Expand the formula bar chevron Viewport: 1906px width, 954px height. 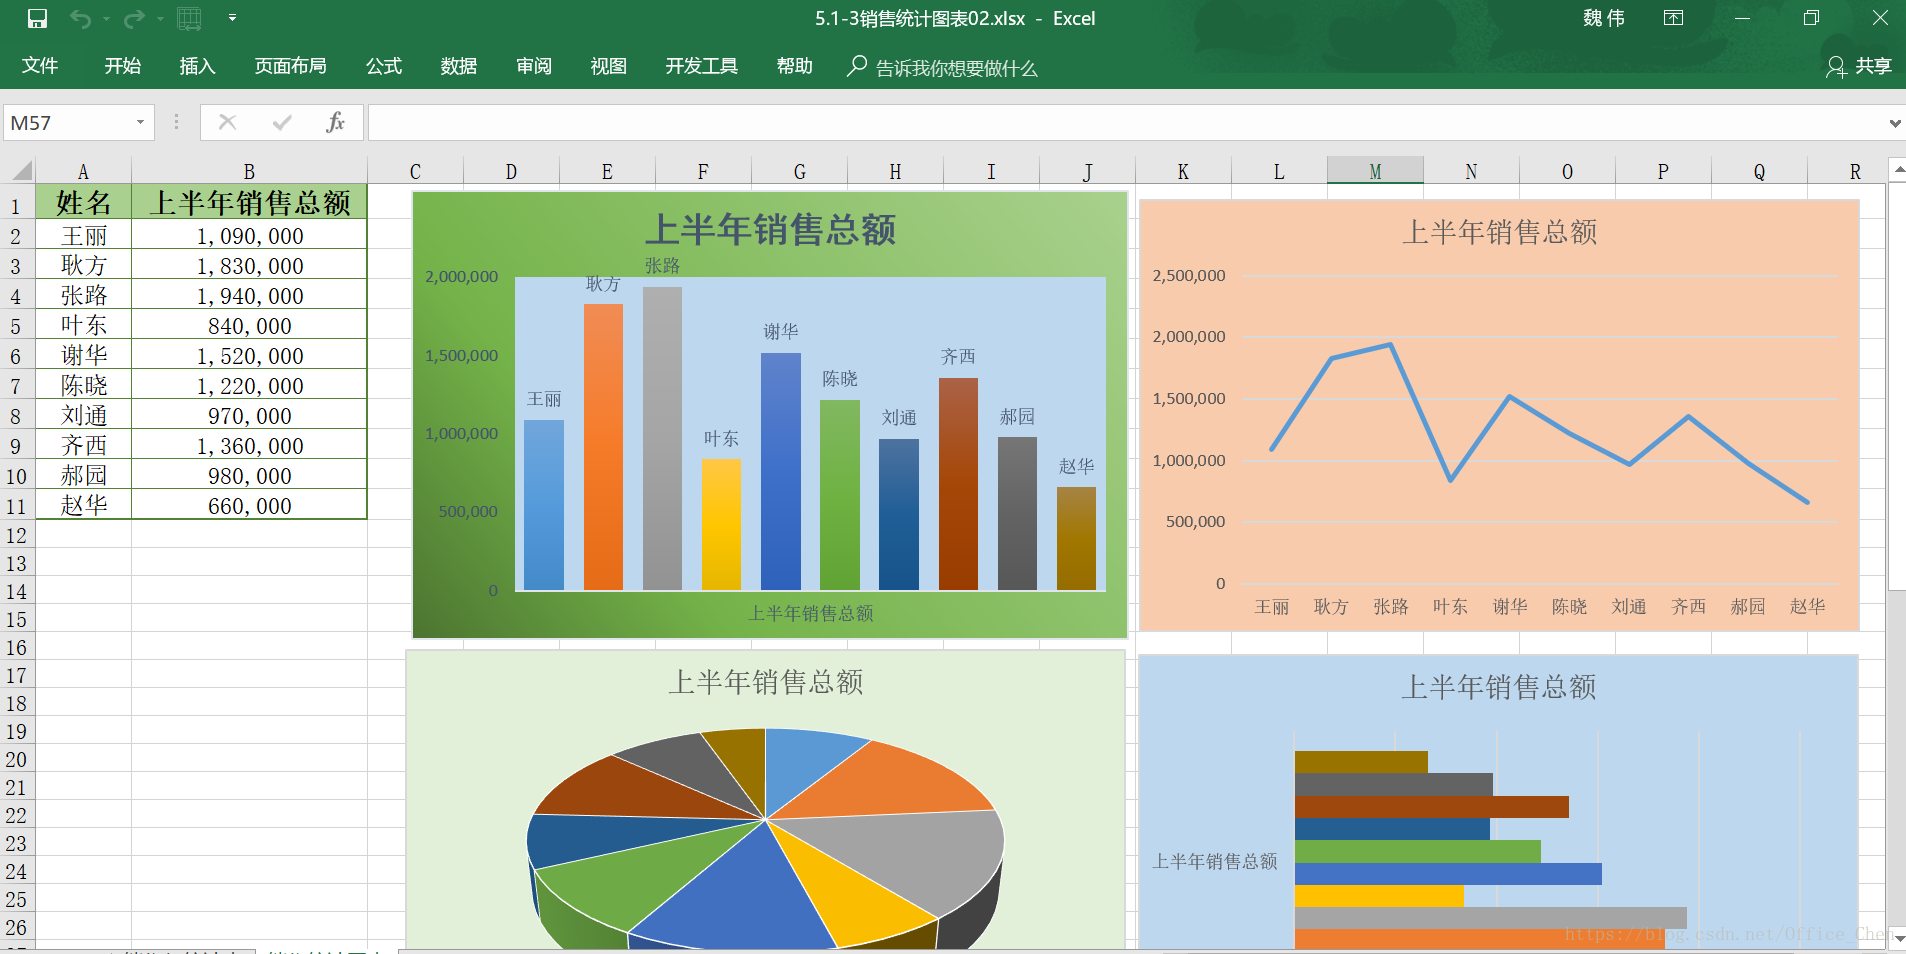pos(1894,123)
